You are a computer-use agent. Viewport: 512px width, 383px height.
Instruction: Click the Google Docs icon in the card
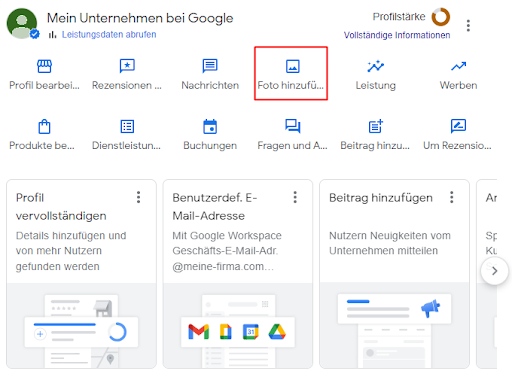226,332
